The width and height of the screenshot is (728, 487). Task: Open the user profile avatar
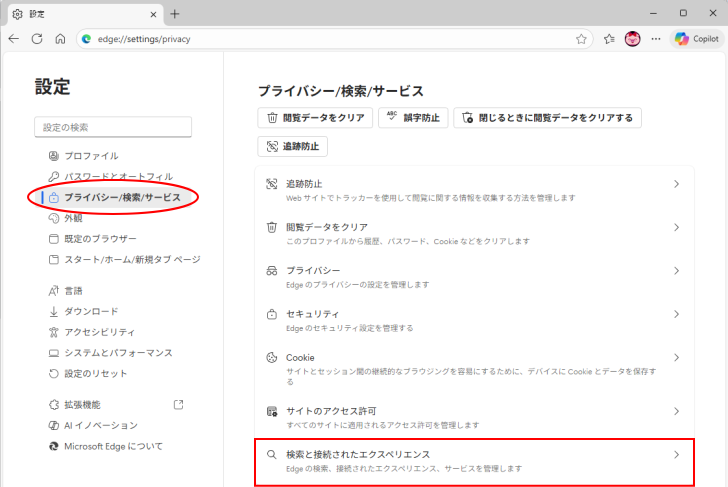633,39
